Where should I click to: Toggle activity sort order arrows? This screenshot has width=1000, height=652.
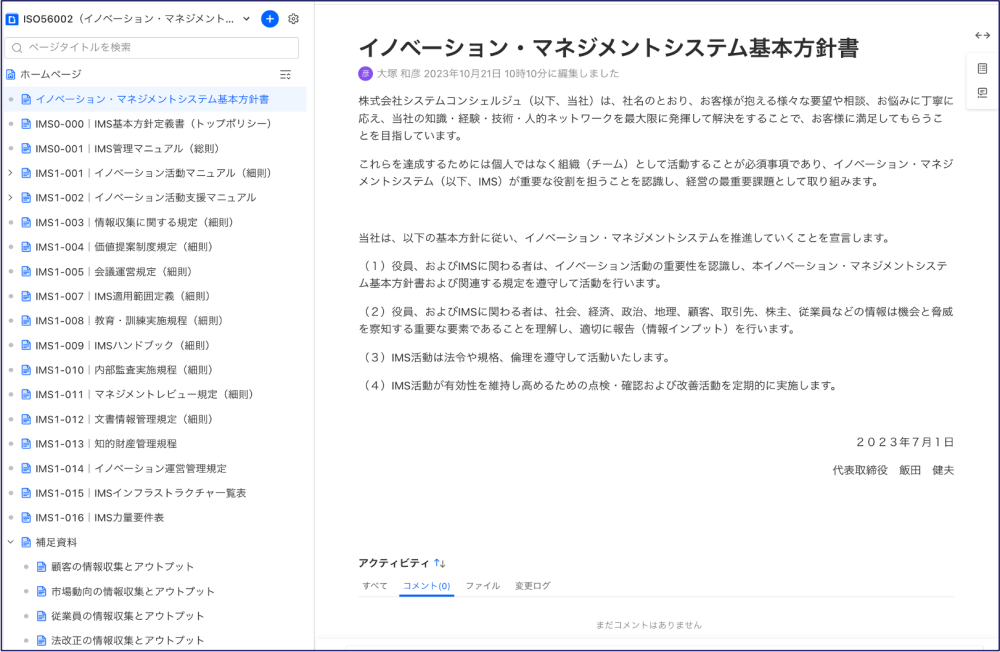[x=440, y=563]
